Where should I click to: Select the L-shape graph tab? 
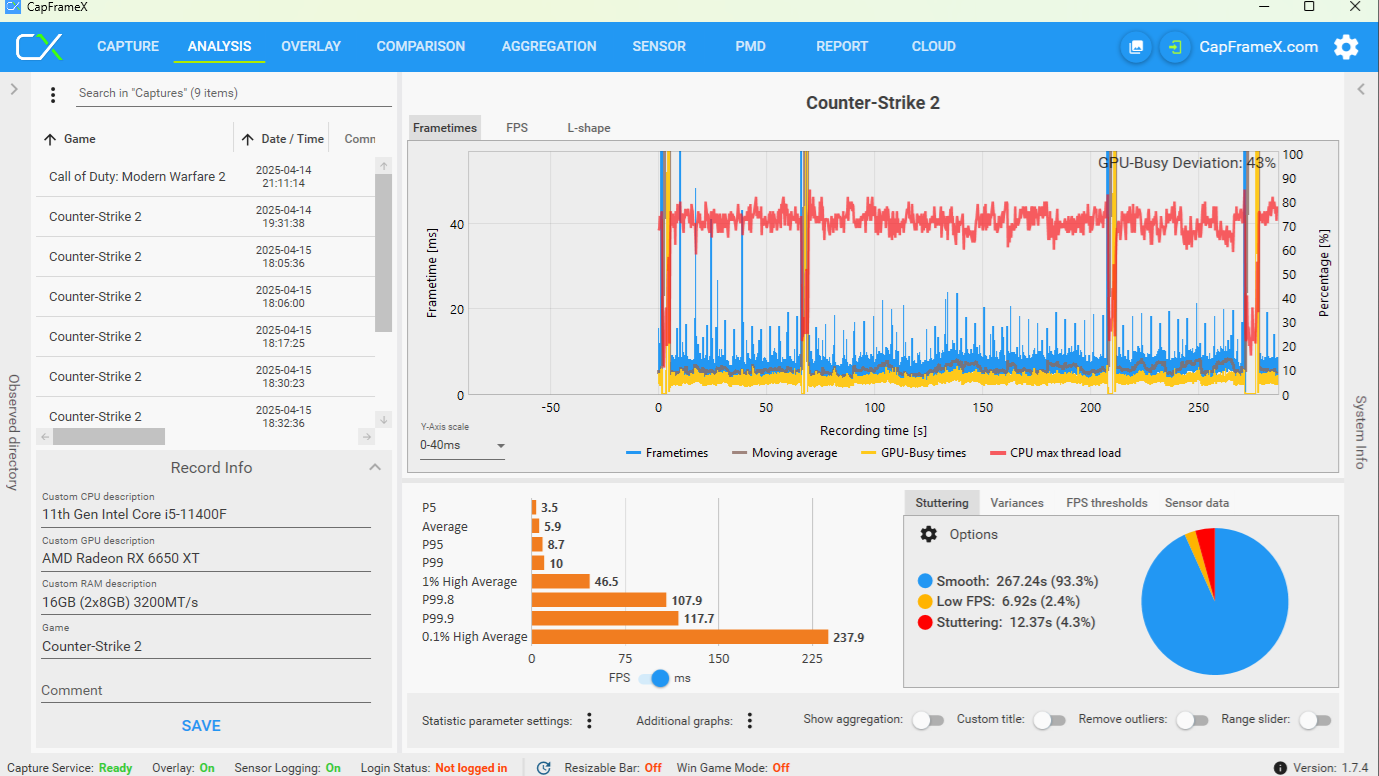[589, 128]
